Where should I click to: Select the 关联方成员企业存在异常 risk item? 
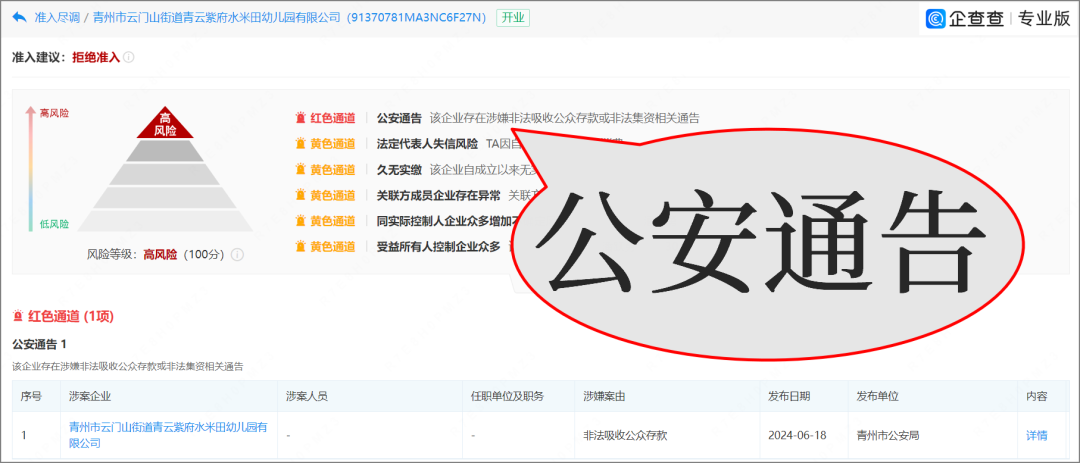point(439,195)
